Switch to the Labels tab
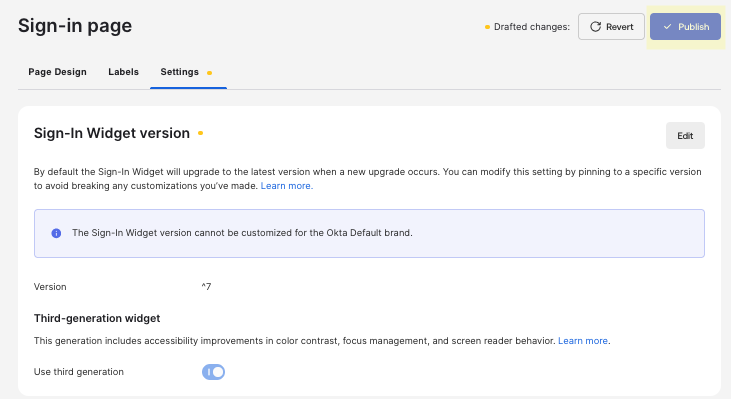731x399 pixels. (124, 72)
